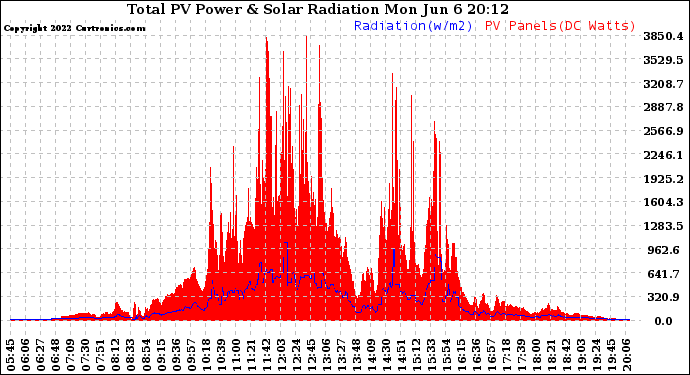The image size is (690, 375).
Task: Click the x-axis time label 16:36
Action: tap(476, 355)
